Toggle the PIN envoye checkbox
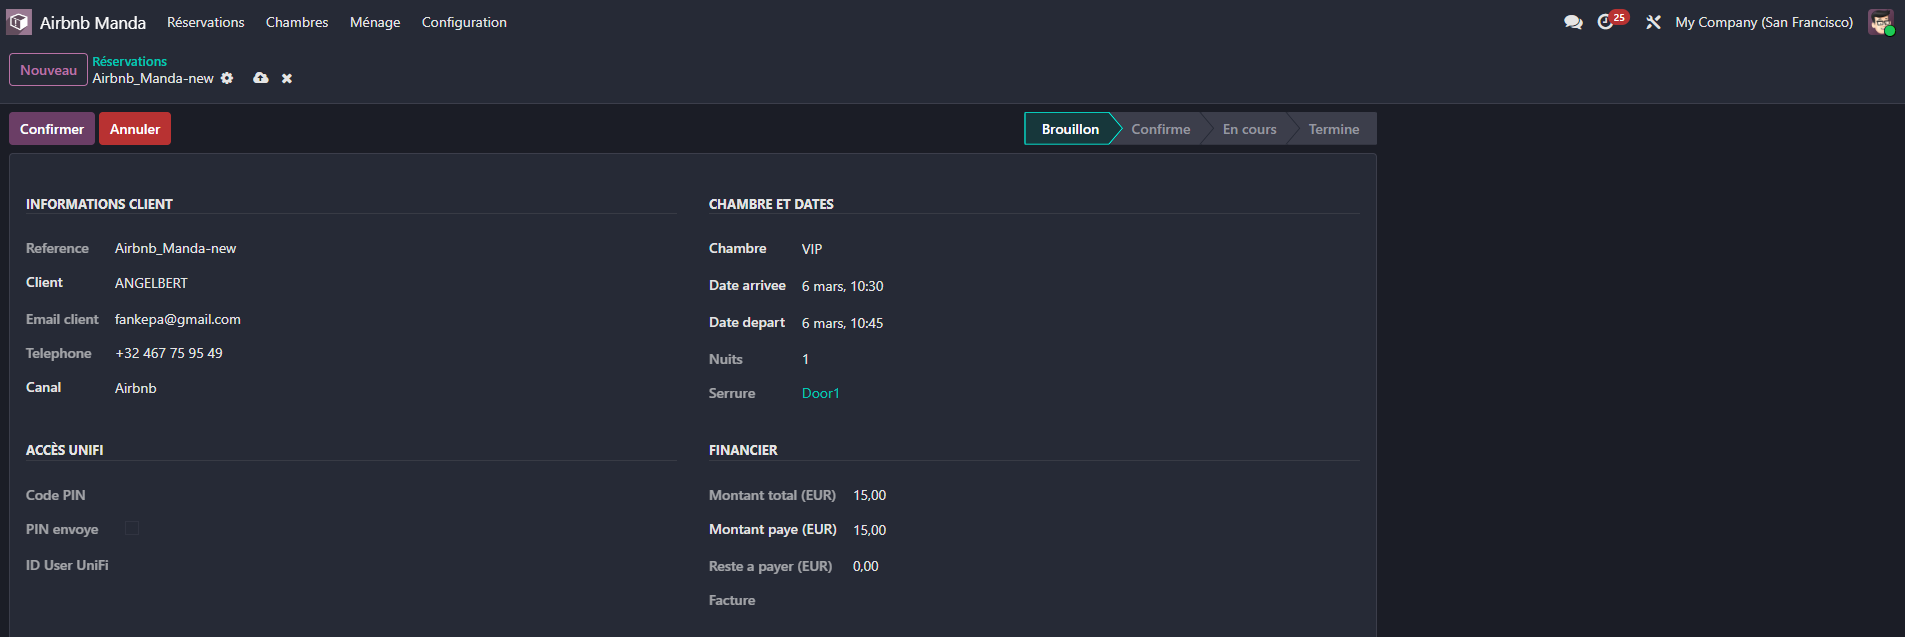The image size is (1905, 637). click(132, 528)
